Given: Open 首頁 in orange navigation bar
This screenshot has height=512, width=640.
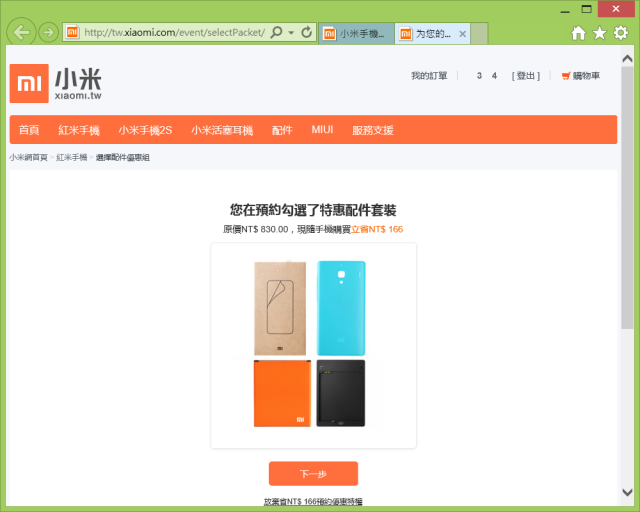Looking at the screenshot, I should click(29, 130).
